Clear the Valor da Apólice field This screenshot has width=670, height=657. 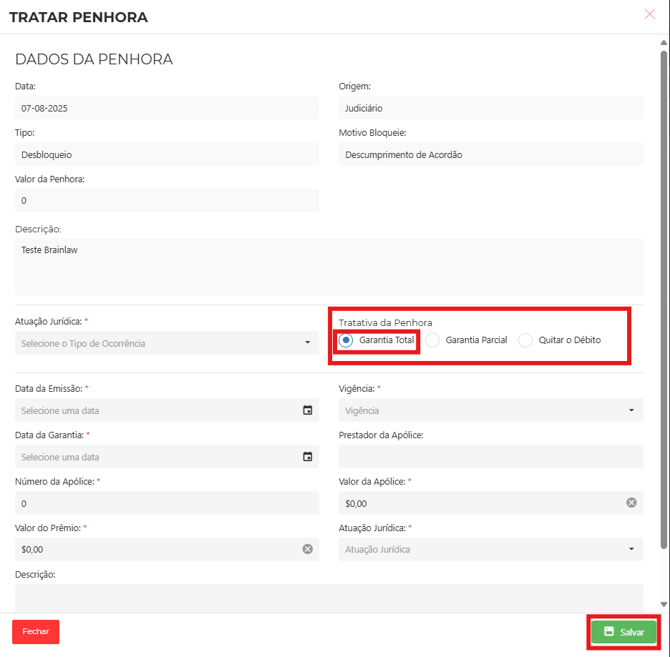631,503
